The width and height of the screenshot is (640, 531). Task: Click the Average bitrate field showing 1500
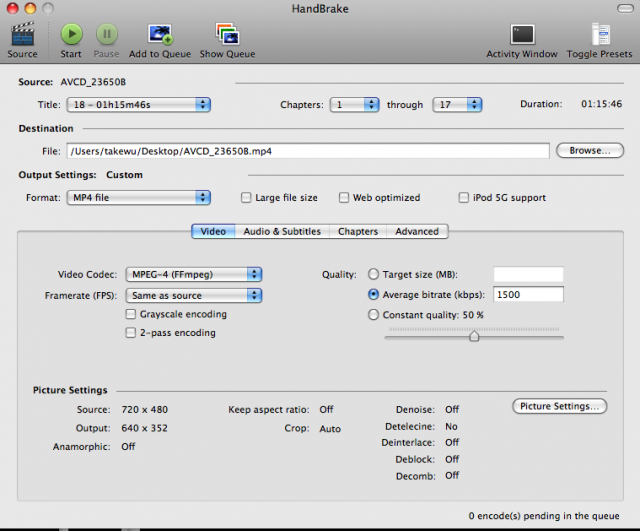(528, 294)
